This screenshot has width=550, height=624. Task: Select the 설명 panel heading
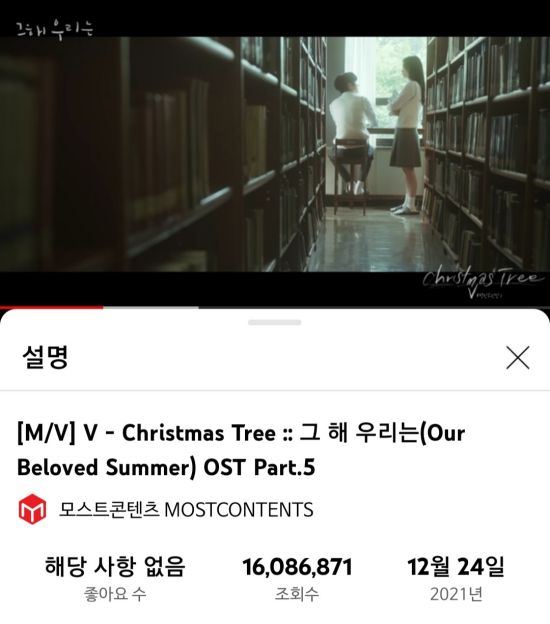coord(45,357)
